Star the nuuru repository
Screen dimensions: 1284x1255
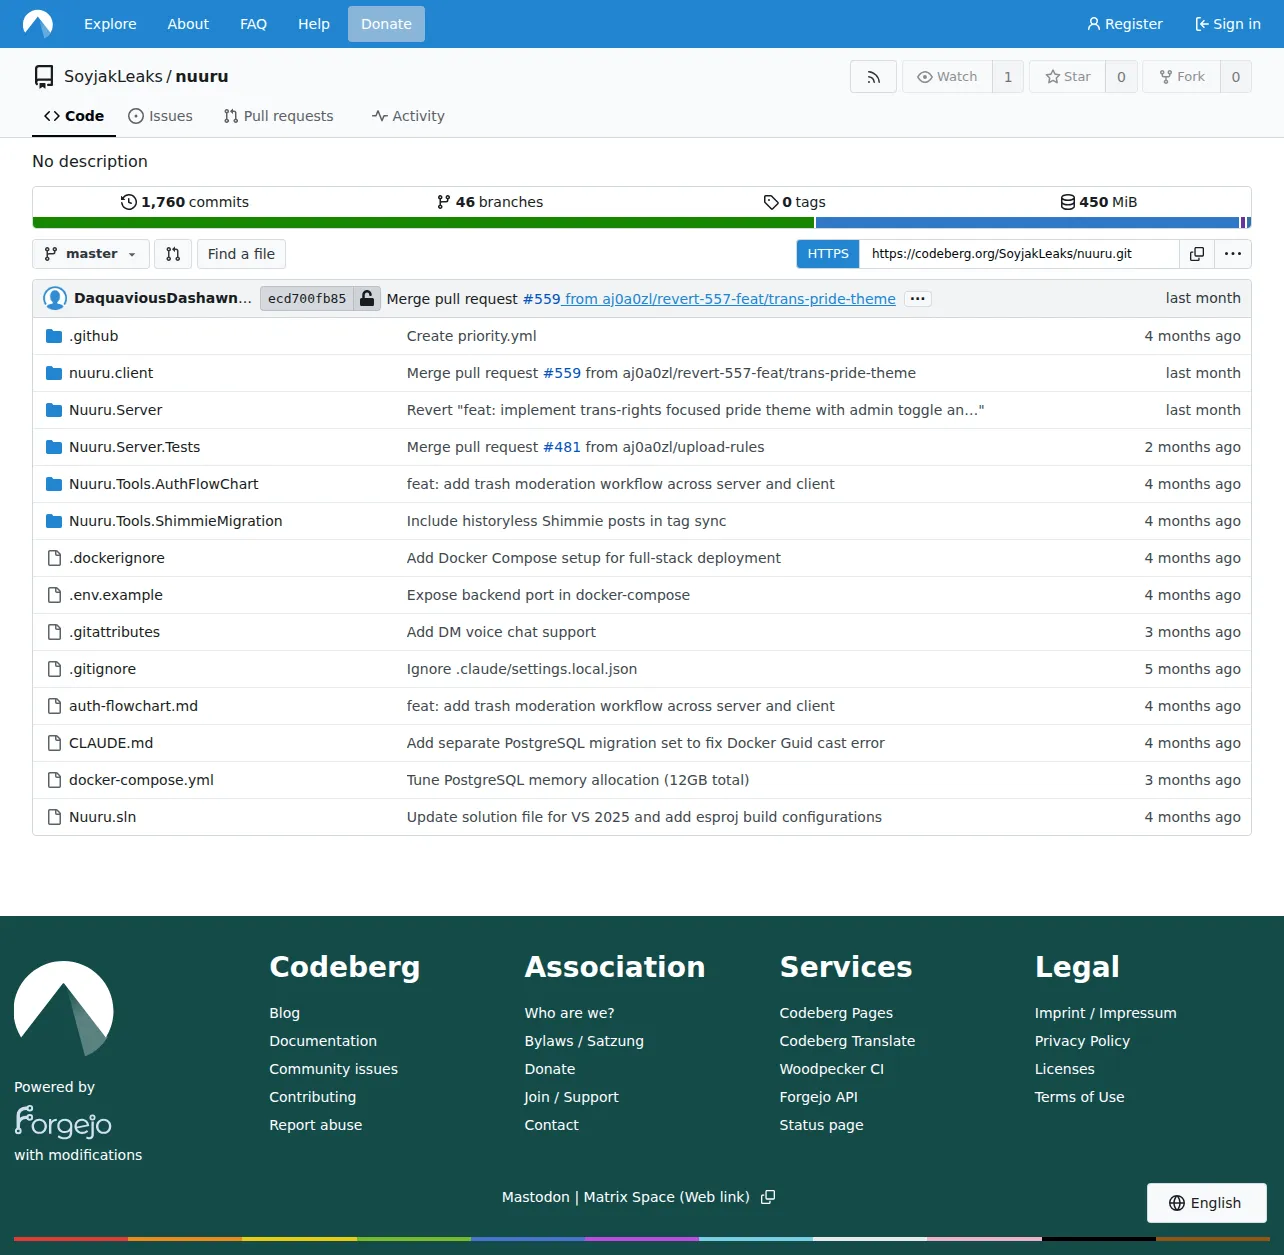click(x=1067, y=77)
